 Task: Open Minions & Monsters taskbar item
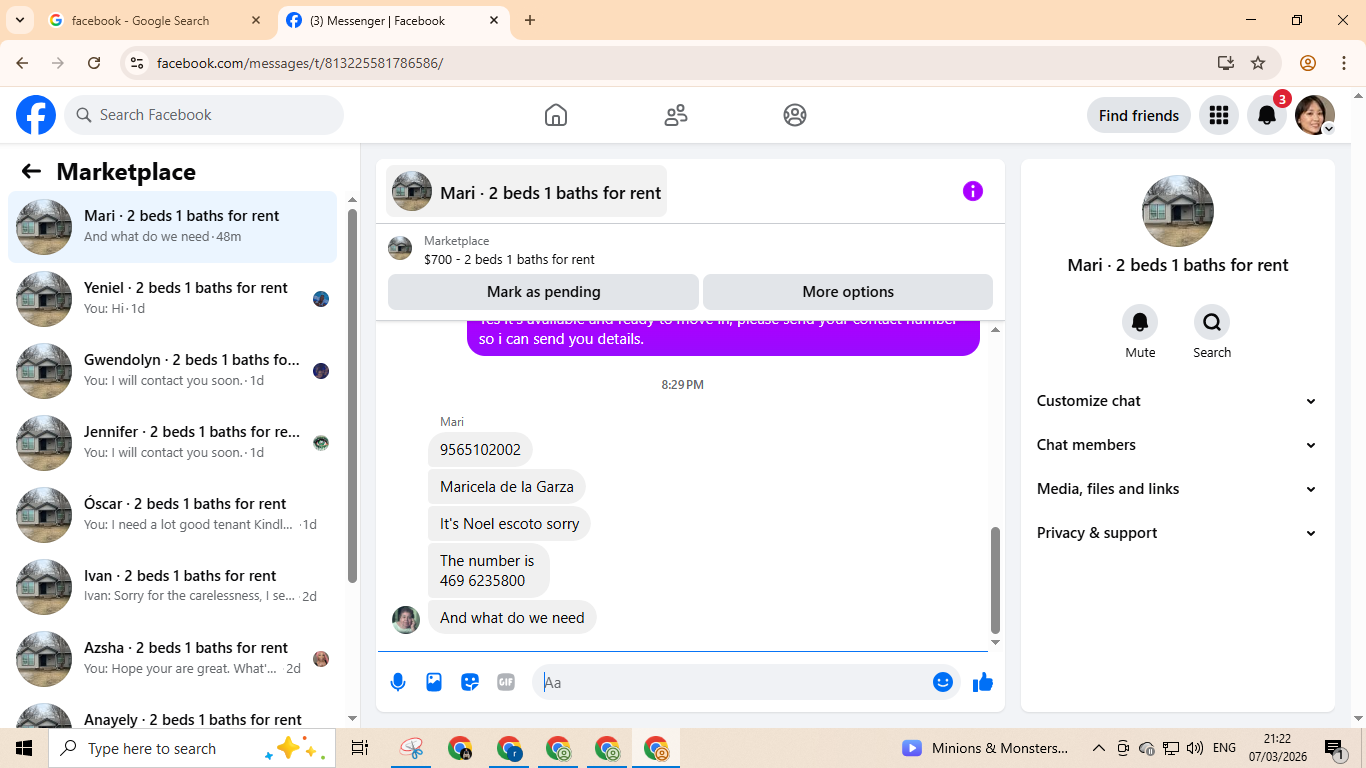[x=984, y=748]
